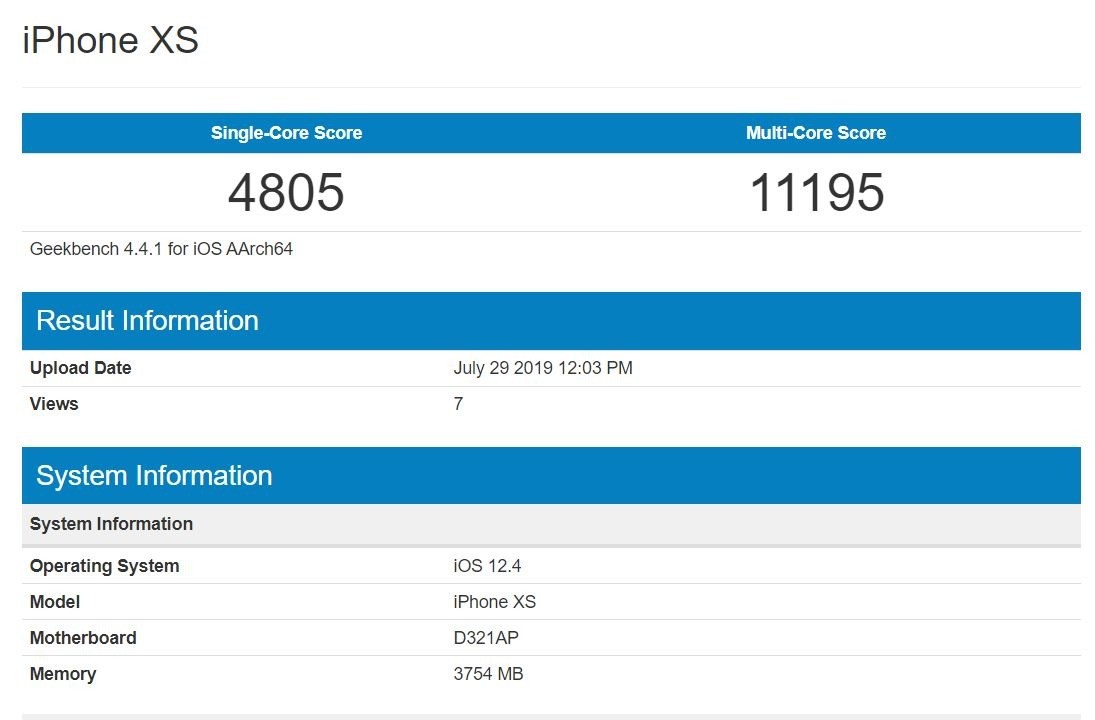The width and height of the screenshot is (1095, 720).
Task: Click the 3754 MB memory value
Action: 488,674
